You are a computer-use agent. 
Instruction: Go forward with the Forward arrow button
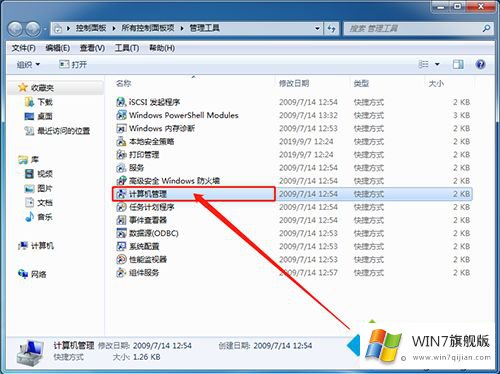click(x=33, y=29)
